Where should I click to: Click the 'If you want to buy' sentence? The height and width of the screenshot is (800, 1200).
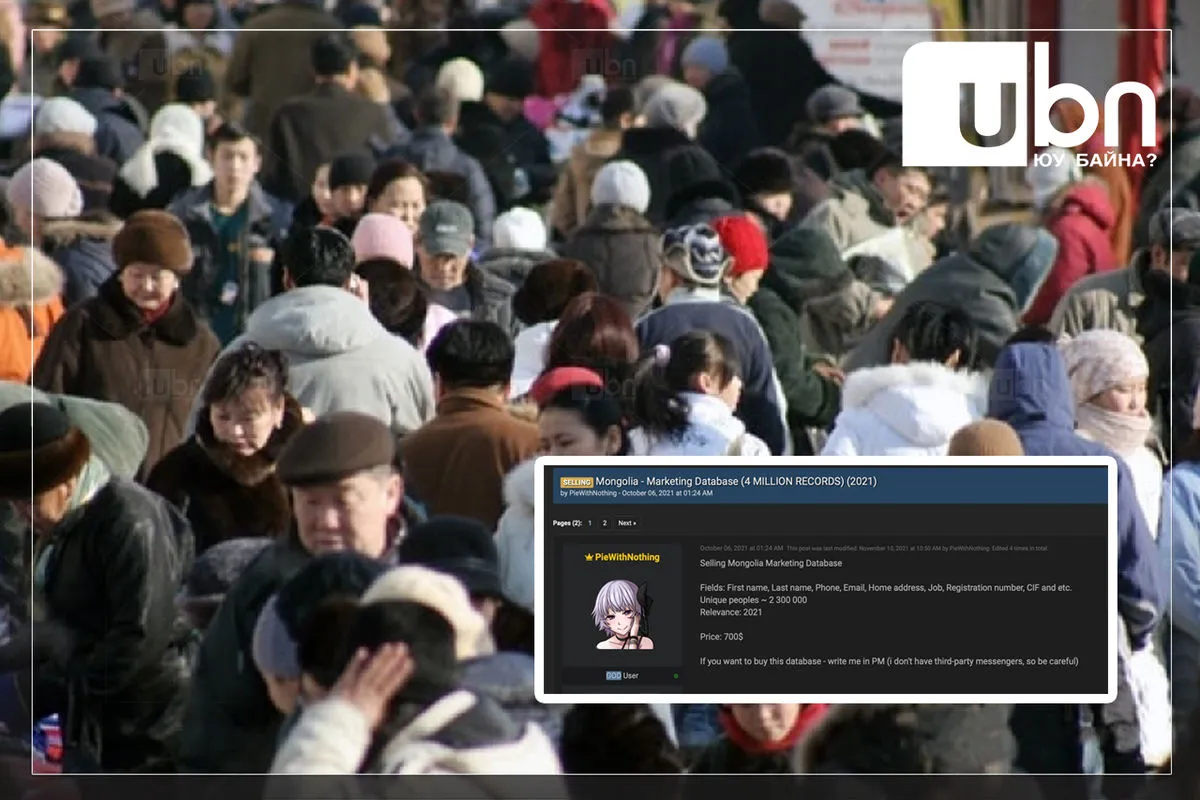pos(889,661)
